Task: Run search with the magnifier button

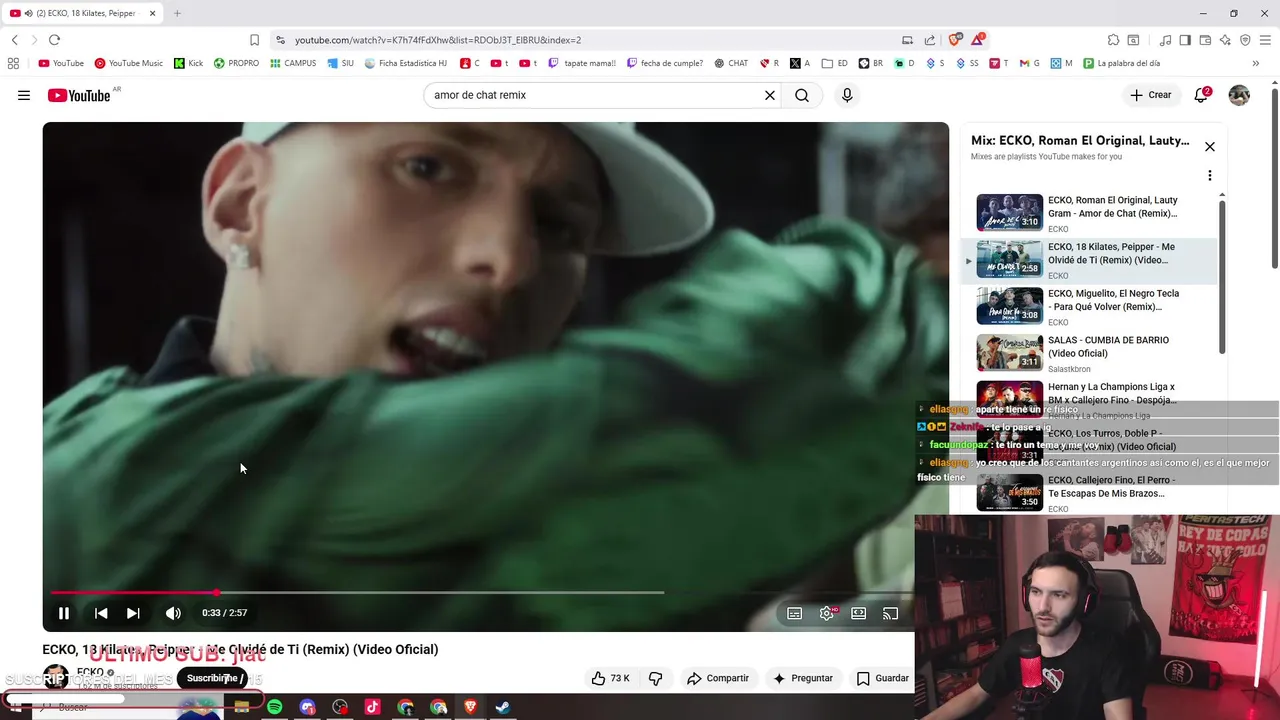Action: [x=802, y=95]
